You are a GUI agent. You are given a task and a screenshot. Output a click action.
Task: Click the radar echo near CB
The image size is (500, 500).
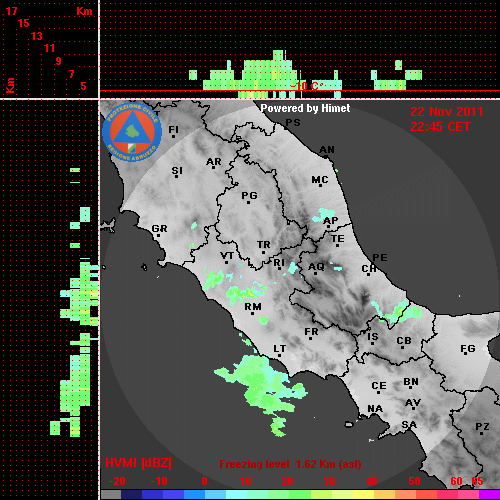coord(397,312)
